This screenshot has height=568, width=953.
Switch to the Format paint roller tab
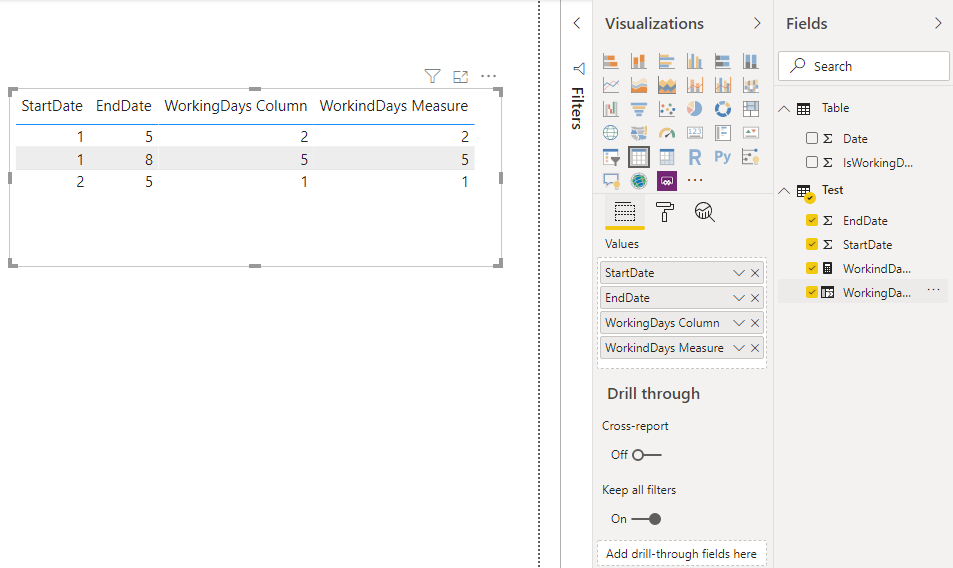coord(664,212)
